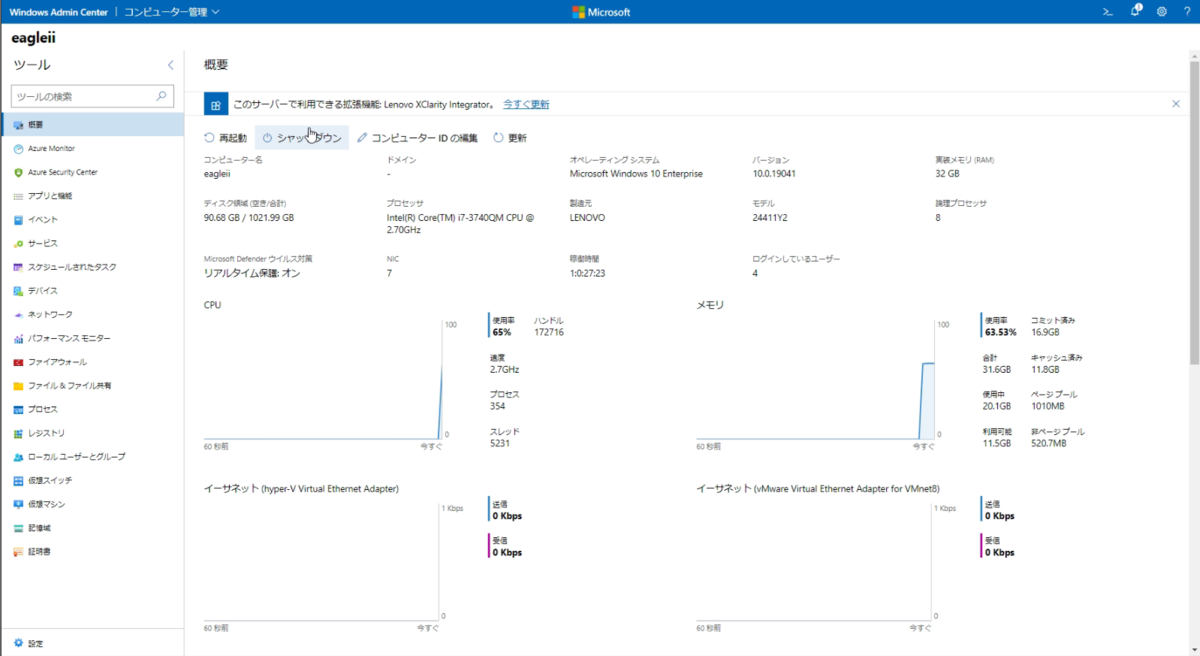
Task: Open the 概要 tool in sidebar
Action: tap(92, 124)
